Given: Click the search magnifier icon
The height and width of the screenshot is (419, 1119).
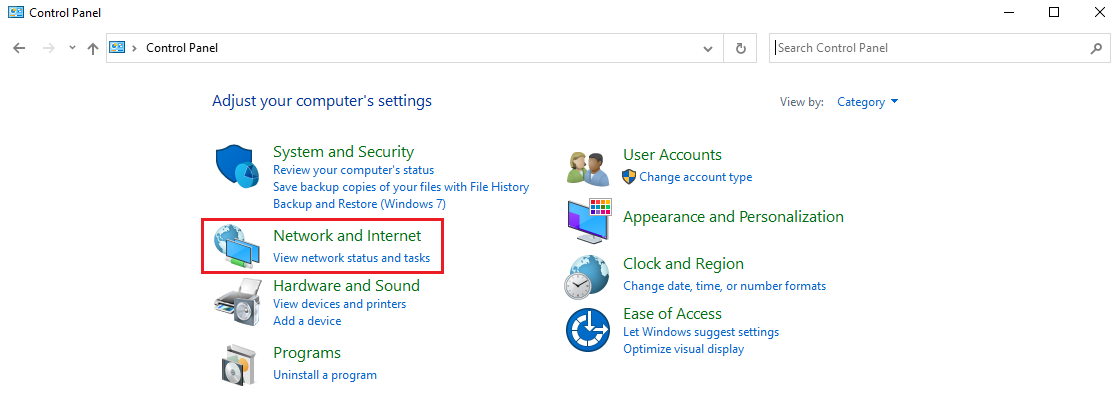Looking at the screenshot, I should tap(1095, 48).
